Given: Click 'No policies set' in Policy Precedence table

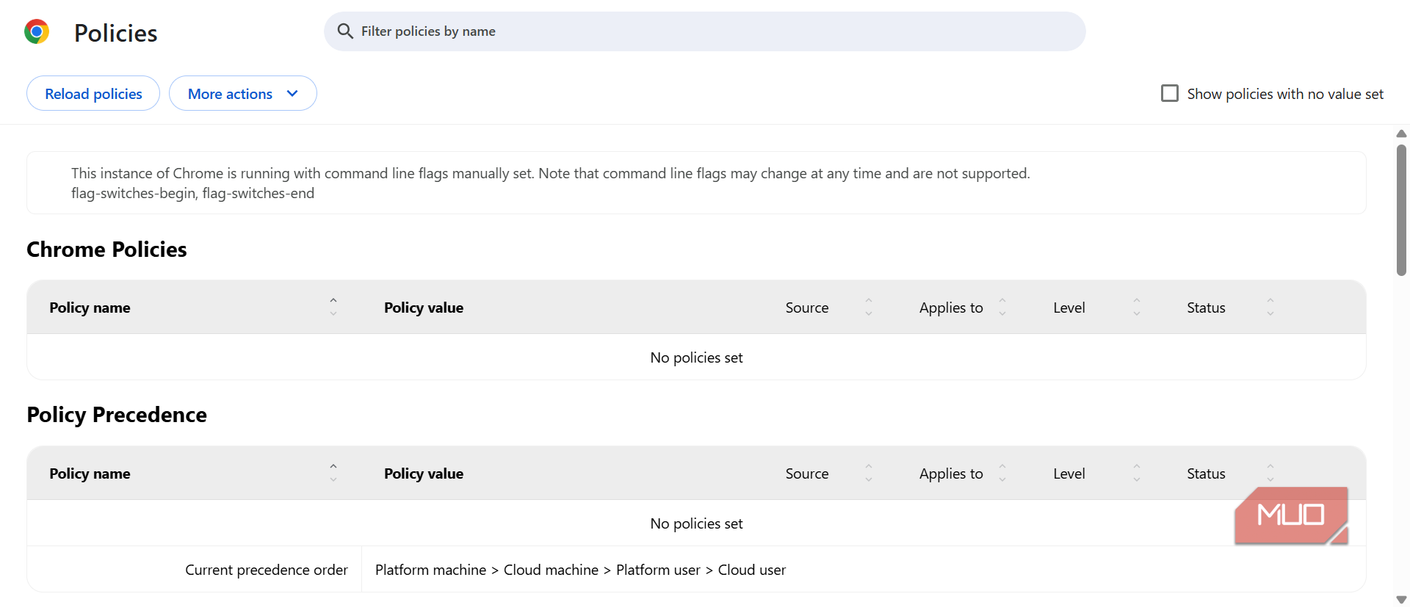Looking at the screenshot, I should 697,523.
